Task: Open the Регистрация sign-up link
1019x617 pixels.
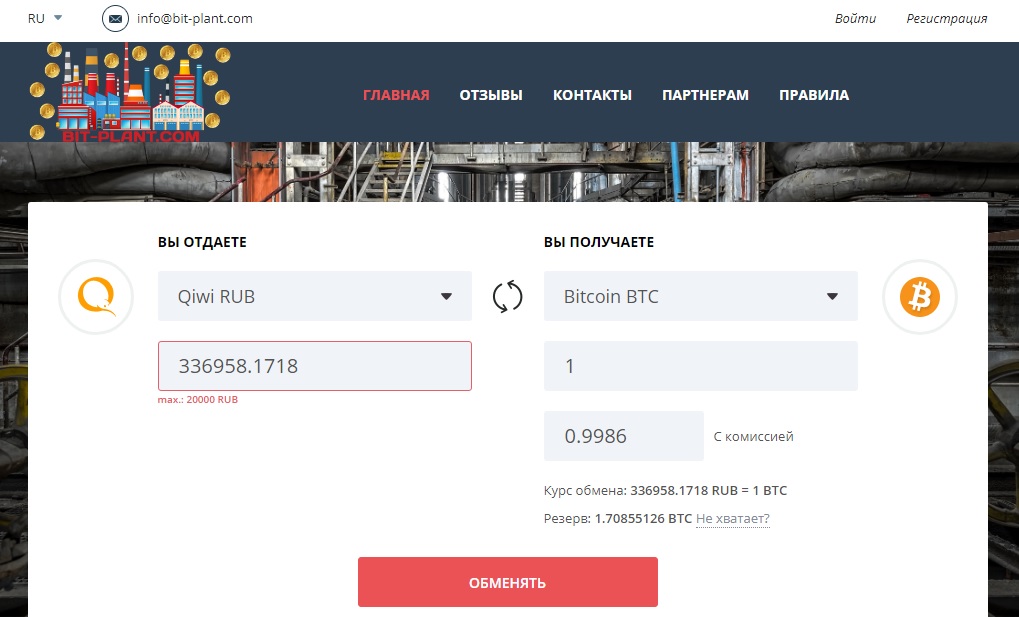Action: click(946, 19)
